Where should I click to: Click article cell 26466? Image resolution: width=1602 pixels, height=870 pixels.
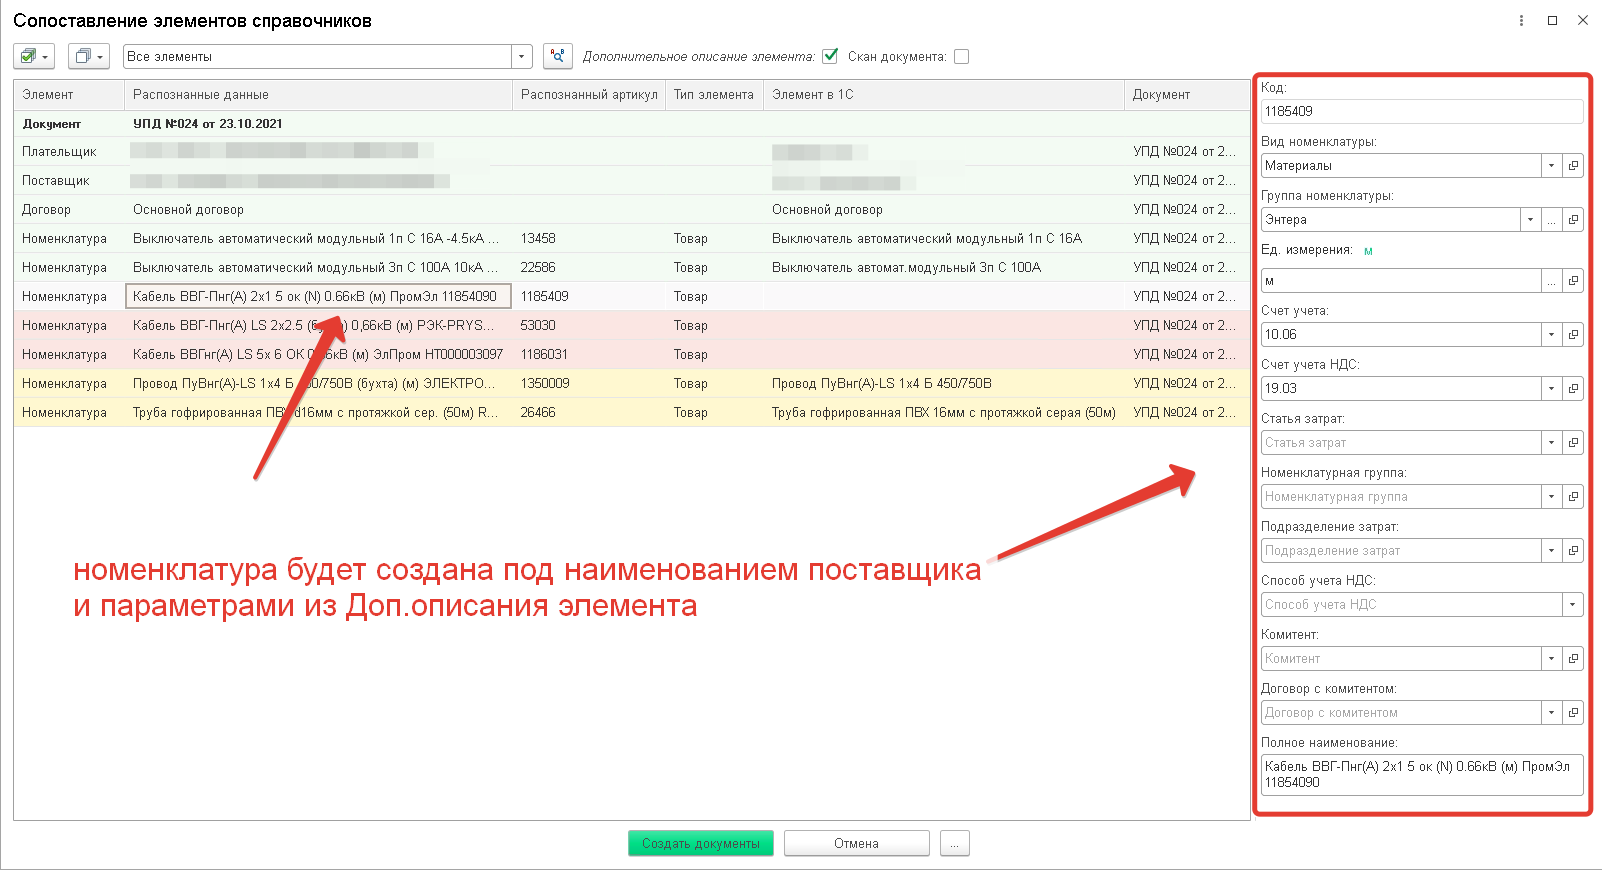click(x=589, y=413)
